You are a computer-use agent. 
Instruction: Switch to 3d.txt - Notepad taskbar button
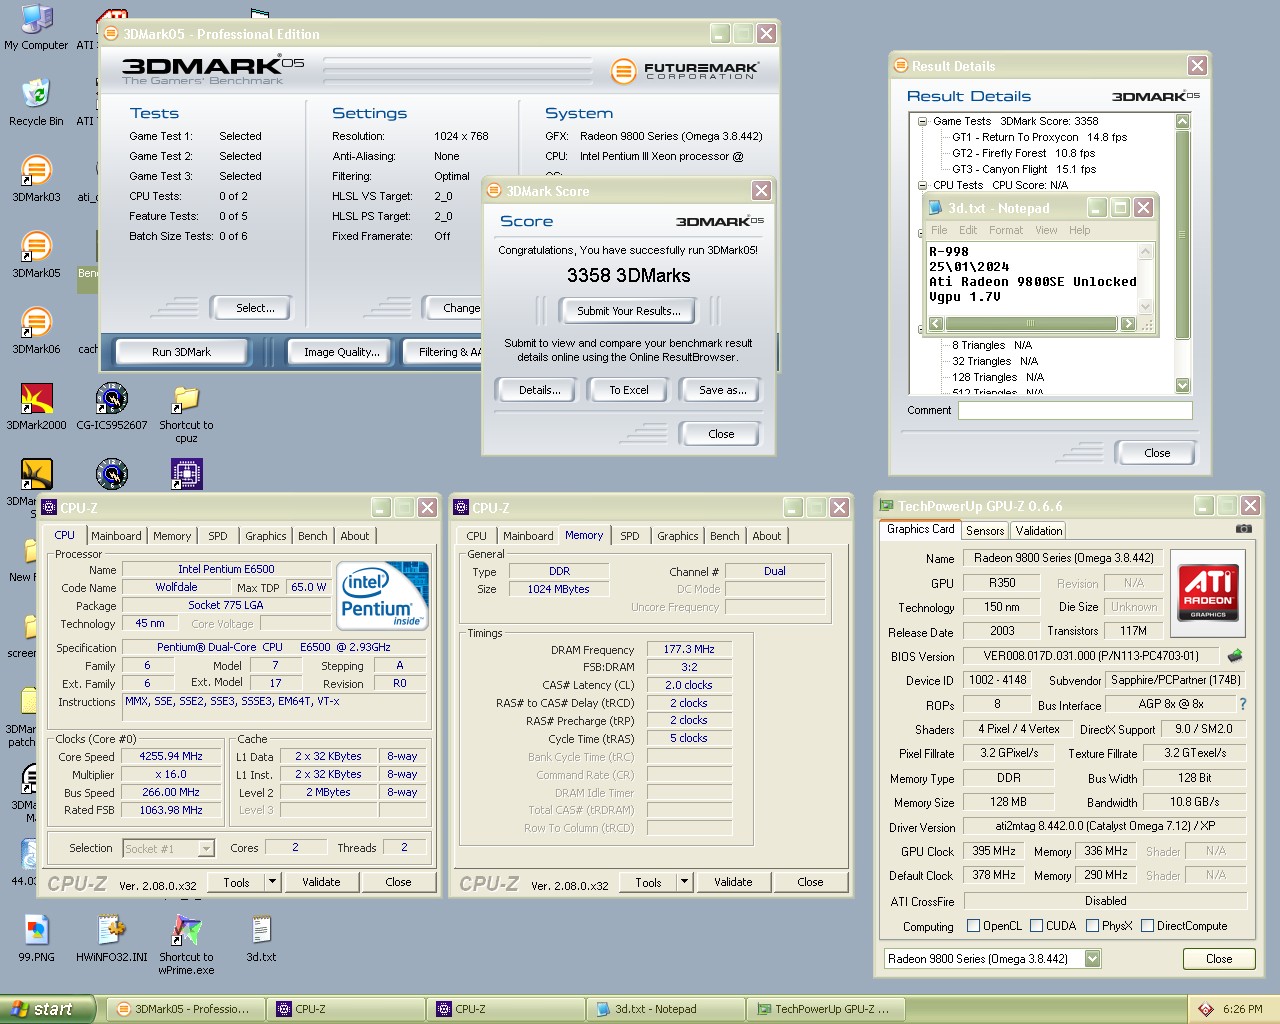pyautogui.click(x=667, y=1009)
